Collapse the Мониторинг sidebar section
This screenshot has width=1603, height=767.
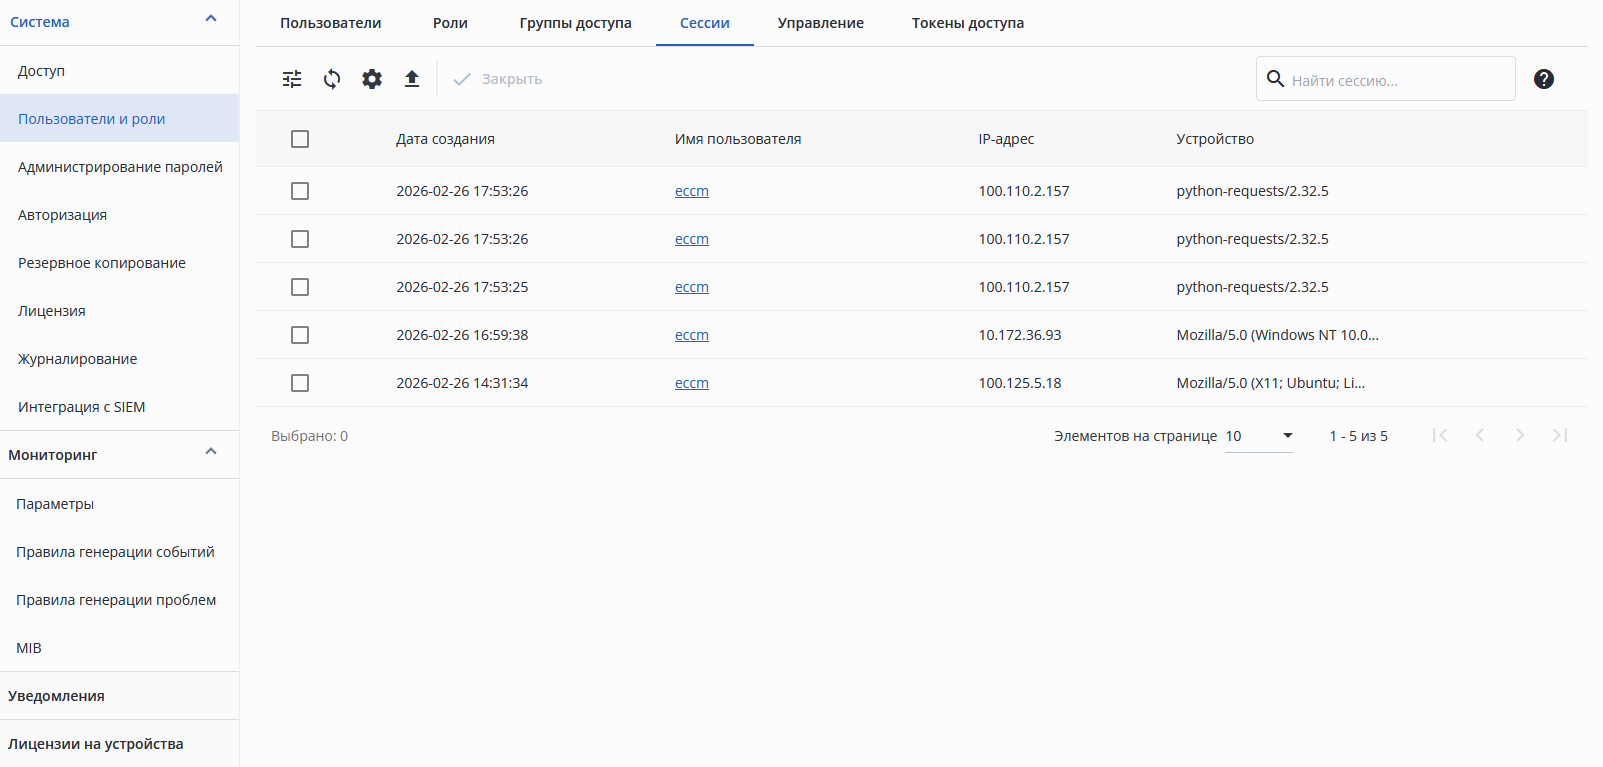(x=211, y=452)
